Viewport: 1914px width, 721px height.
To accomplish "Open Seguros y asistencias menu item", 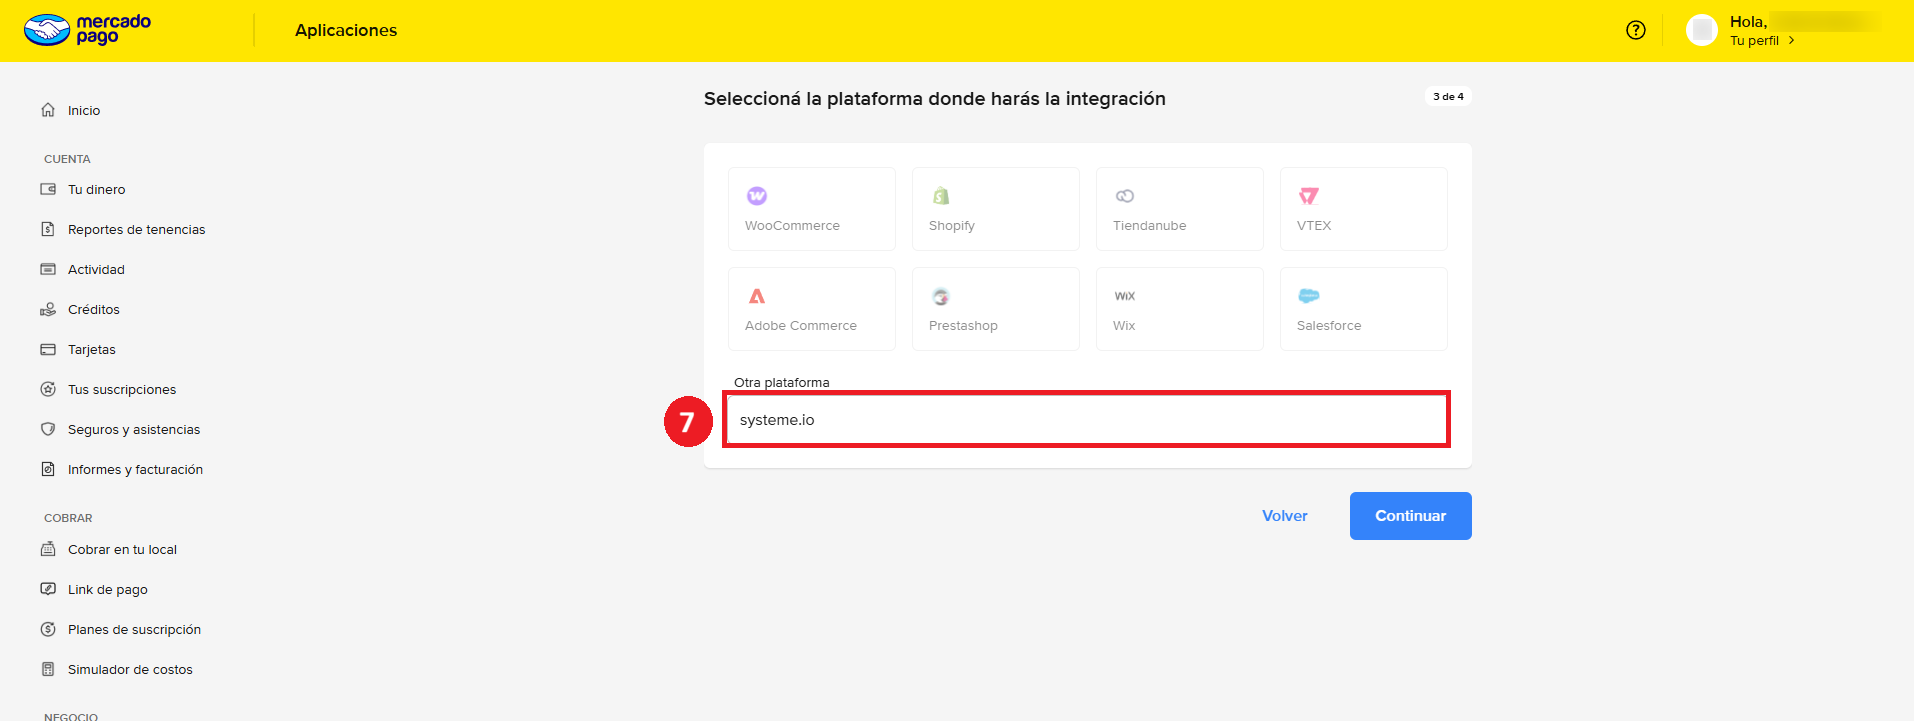I will coord(134,429).
